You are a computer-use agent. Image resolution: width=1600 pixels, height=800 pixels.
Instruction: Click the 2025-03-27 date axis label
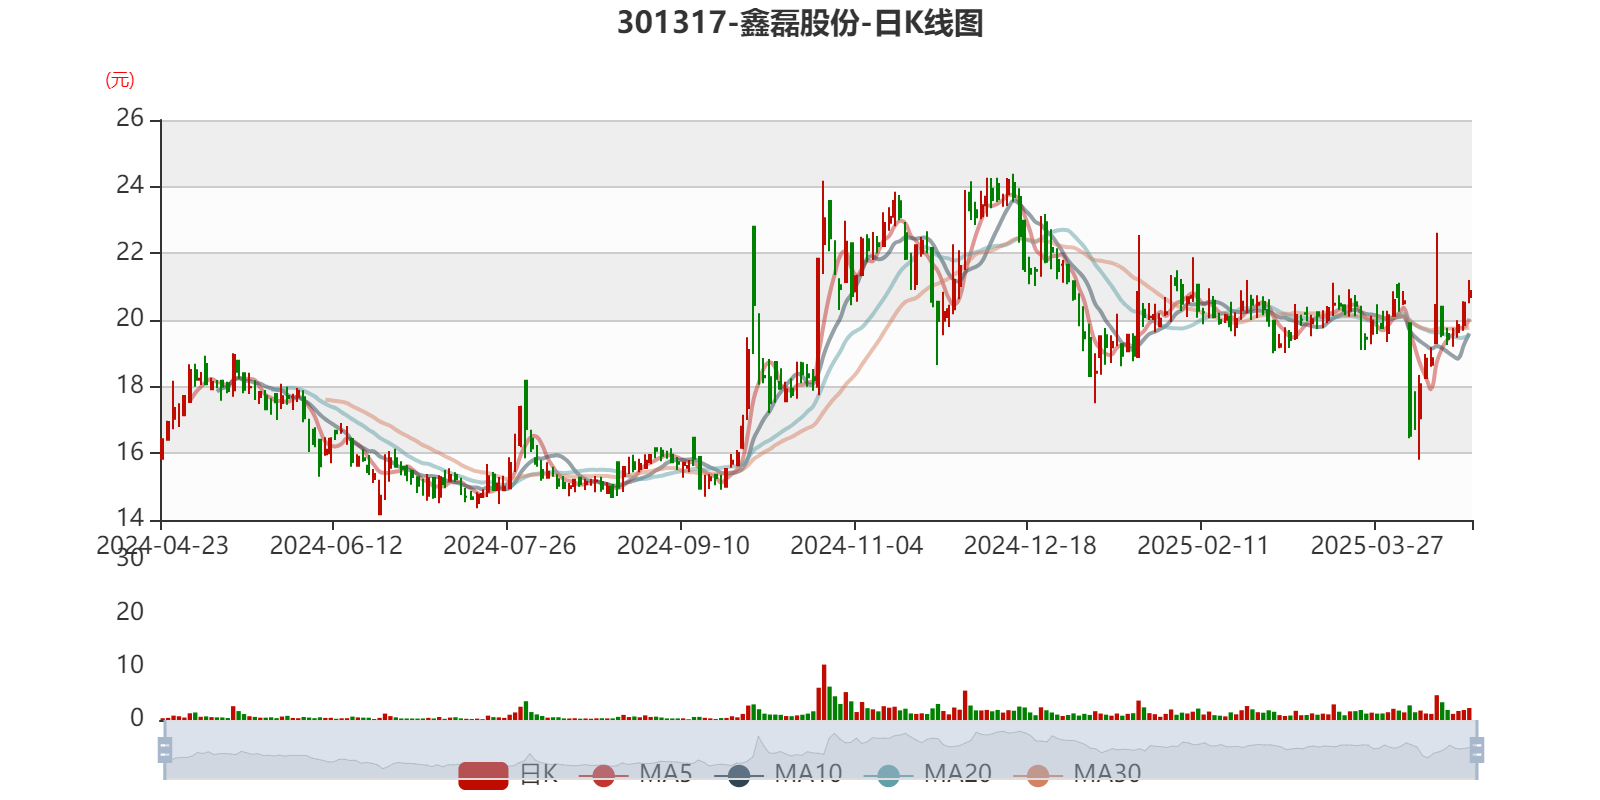(1377, 546)
